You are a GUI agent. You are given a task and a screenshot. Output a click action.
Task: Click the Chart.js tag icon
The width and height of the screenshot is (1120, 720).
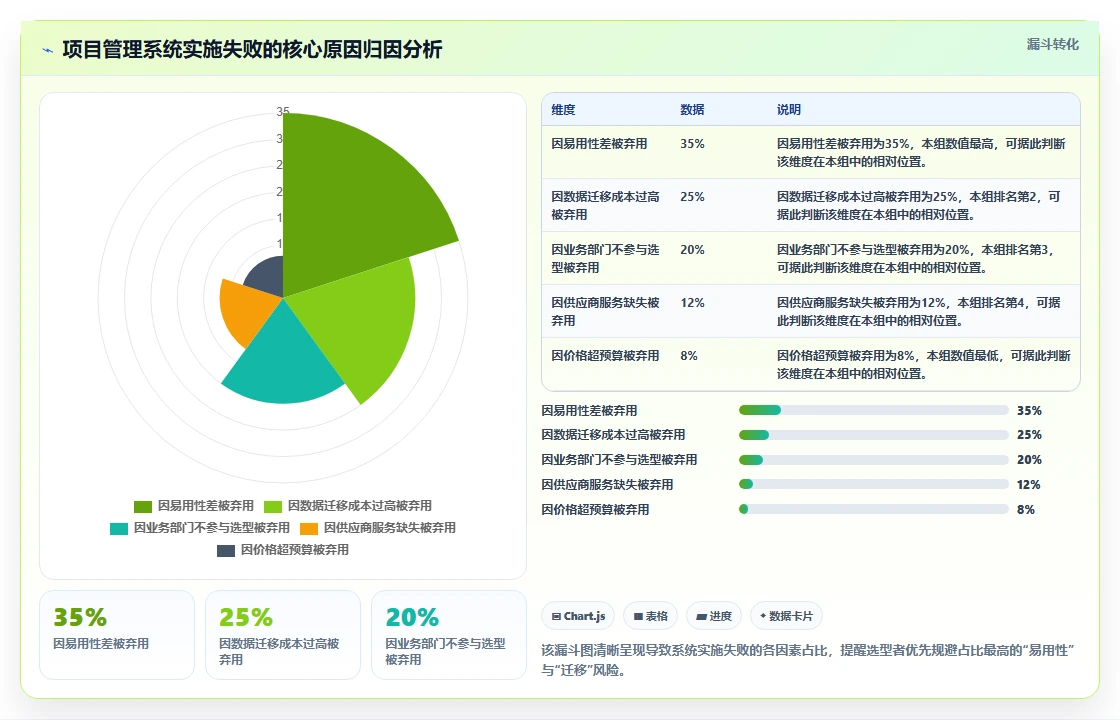point(556,616)
